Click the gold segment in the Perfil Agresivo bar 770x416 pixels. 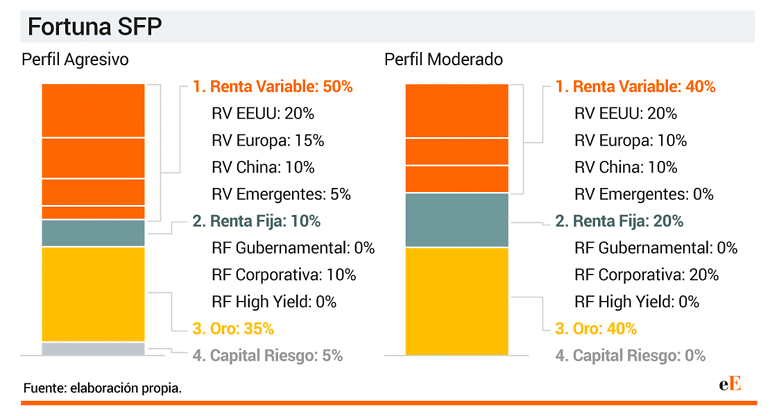pos(93,294)
